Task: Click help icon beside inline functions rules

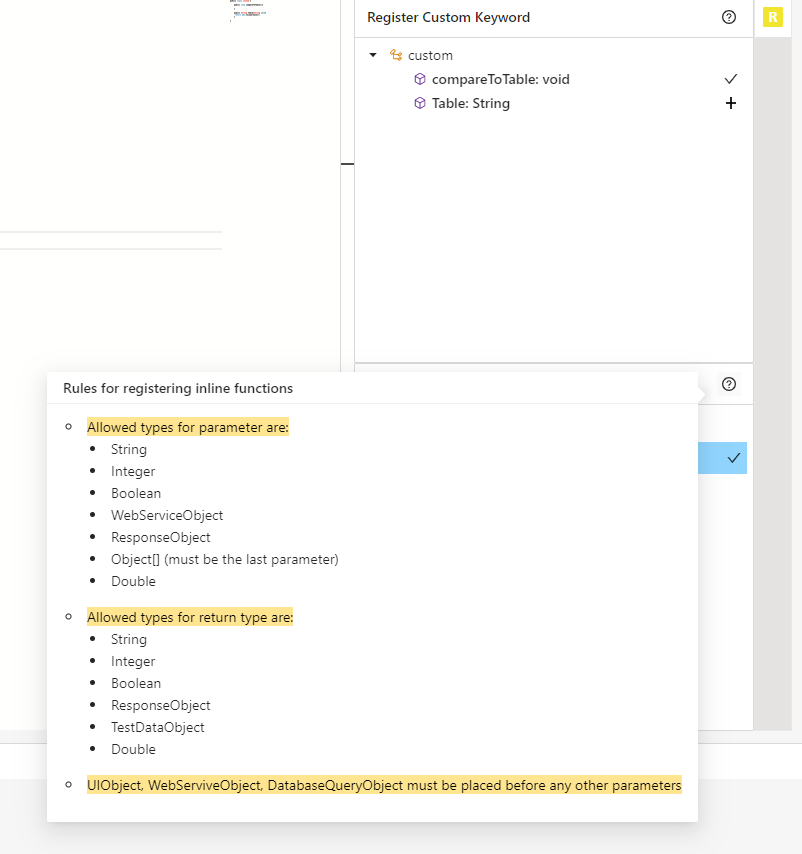Action: [728, 385]
